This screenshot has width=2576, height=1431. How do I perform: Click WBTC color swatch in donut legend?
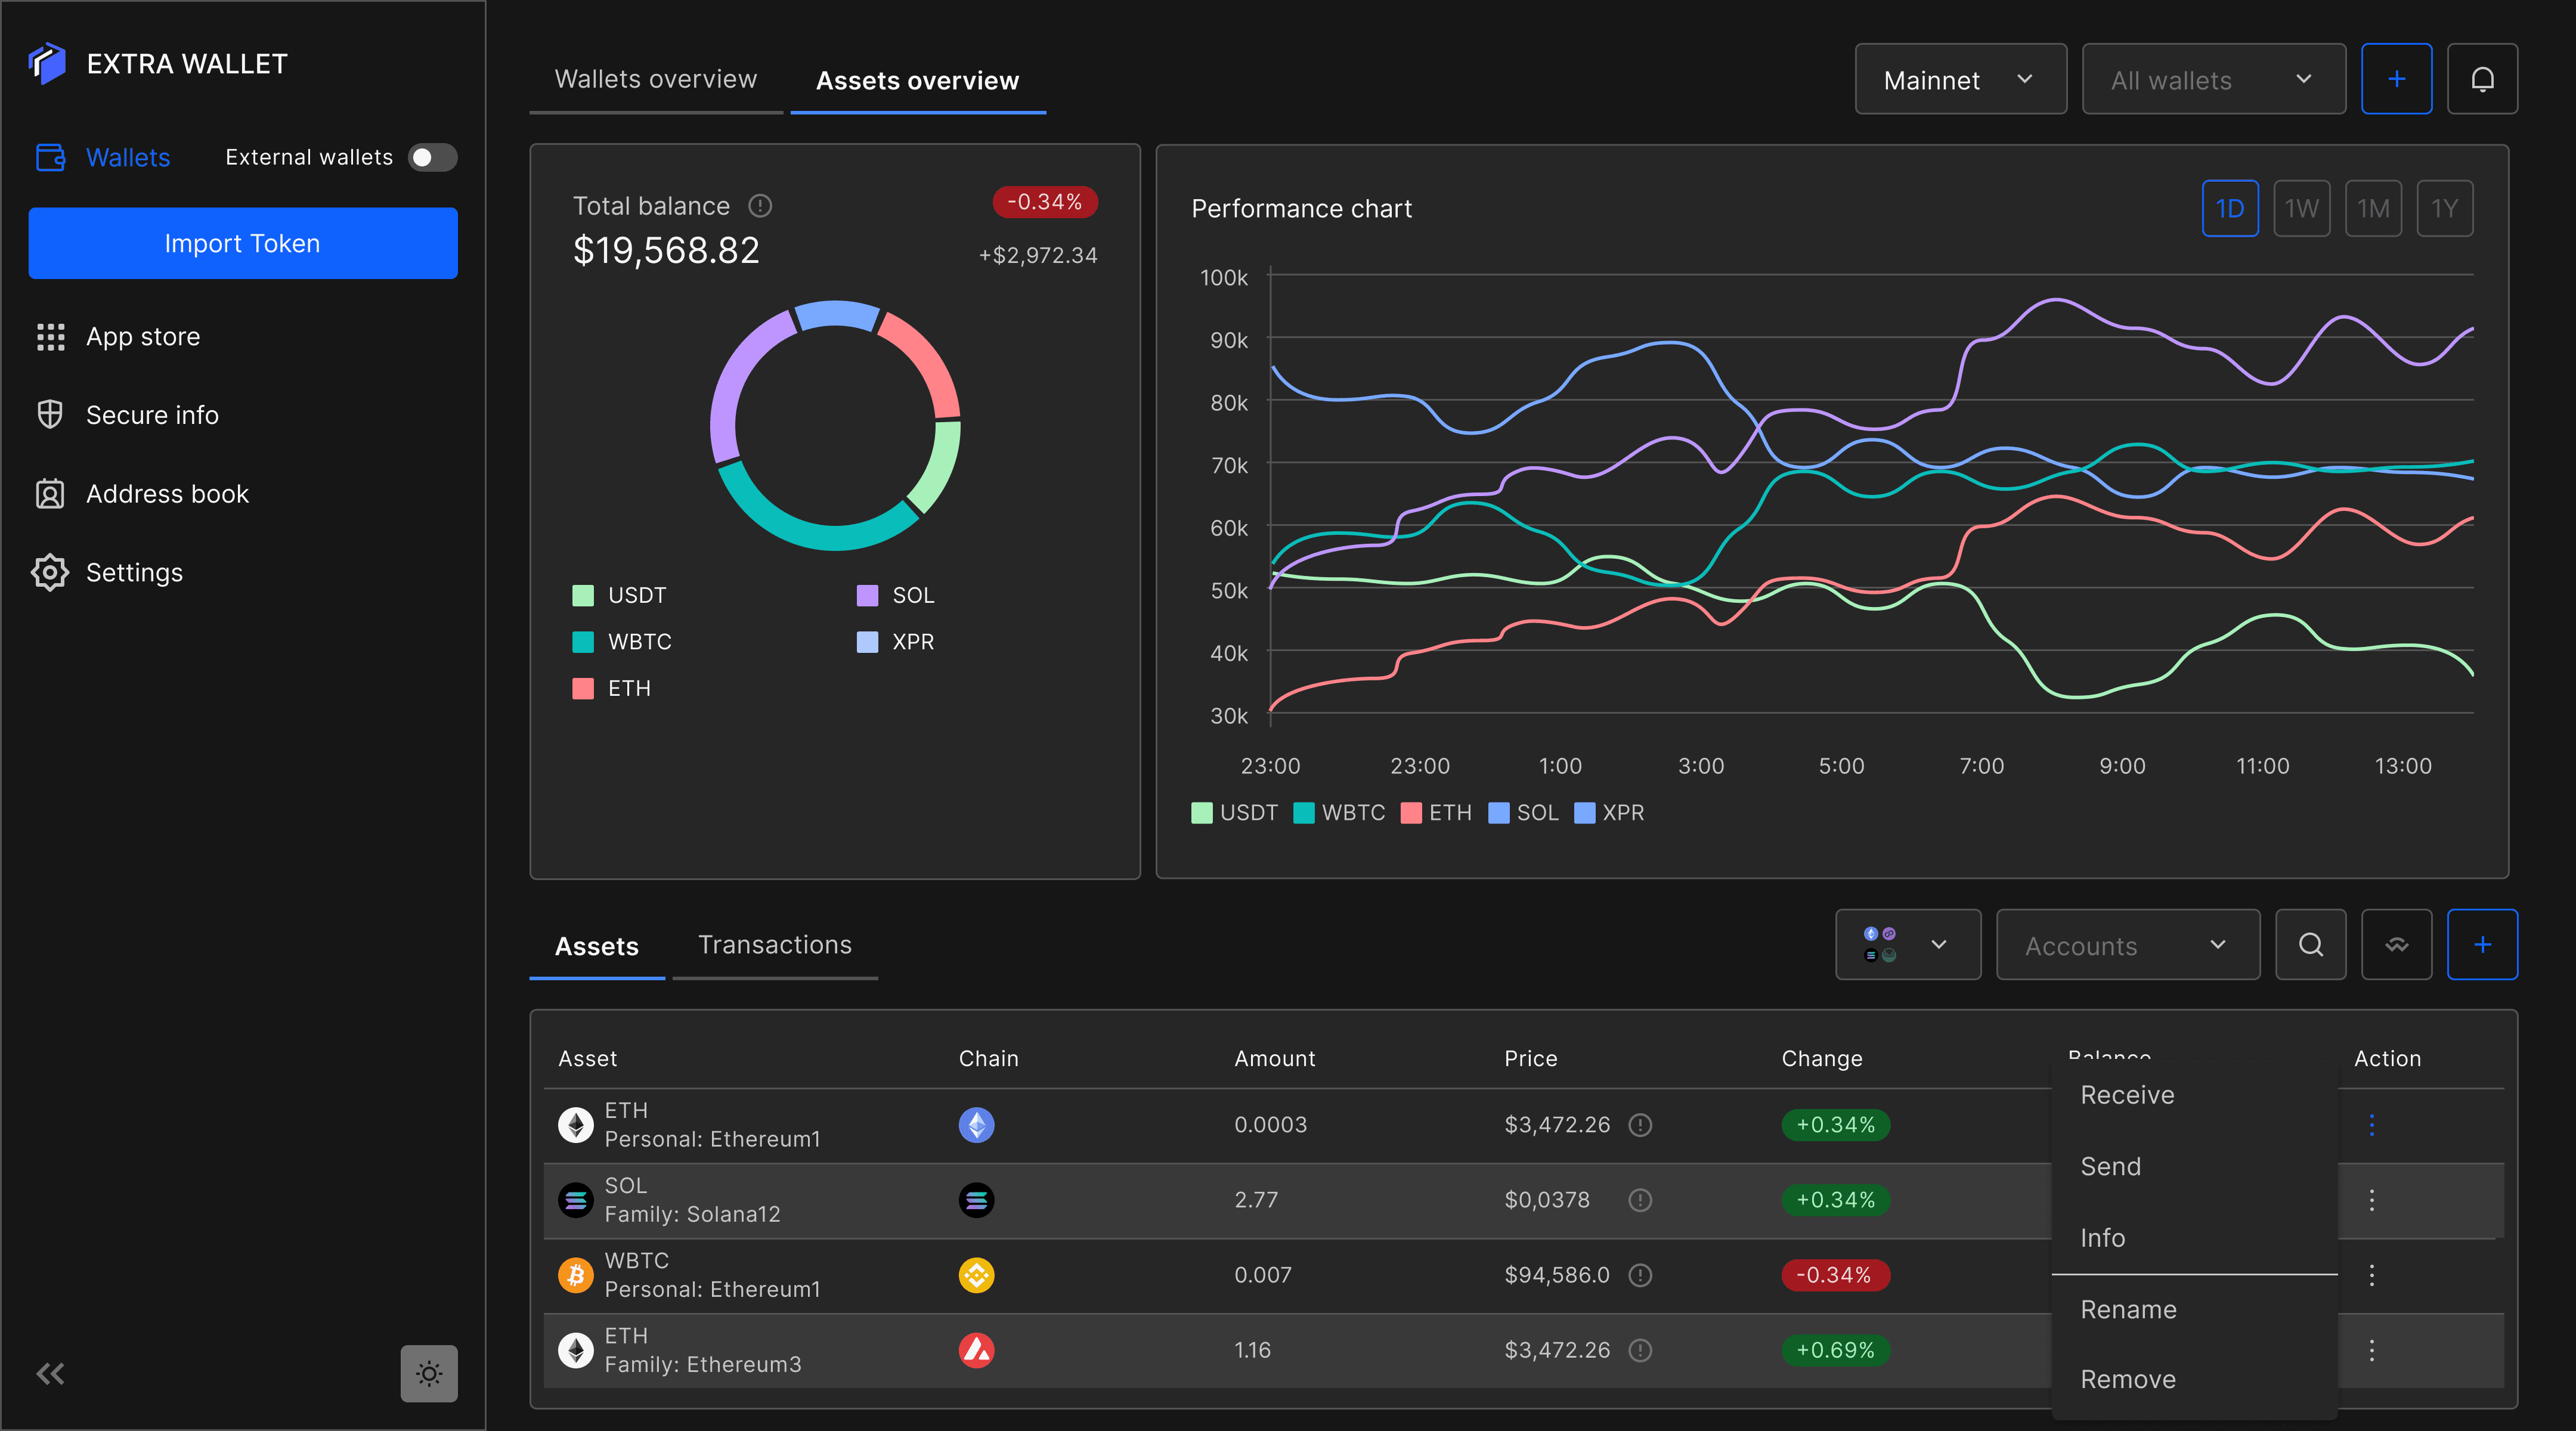coord(583,642)
